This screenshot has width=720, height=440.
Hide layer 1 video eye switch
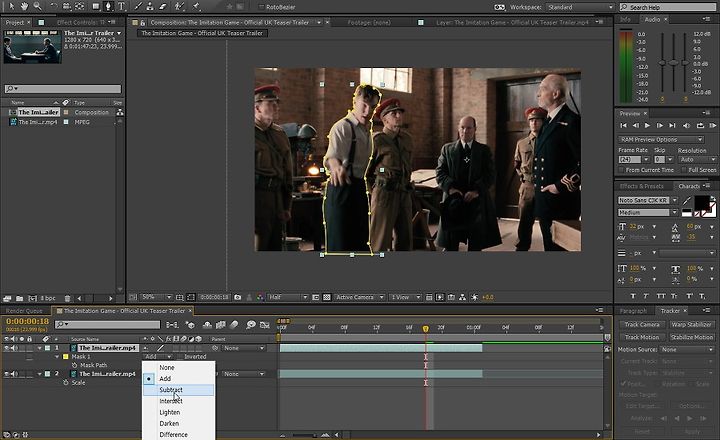click(x=6, y=348)
